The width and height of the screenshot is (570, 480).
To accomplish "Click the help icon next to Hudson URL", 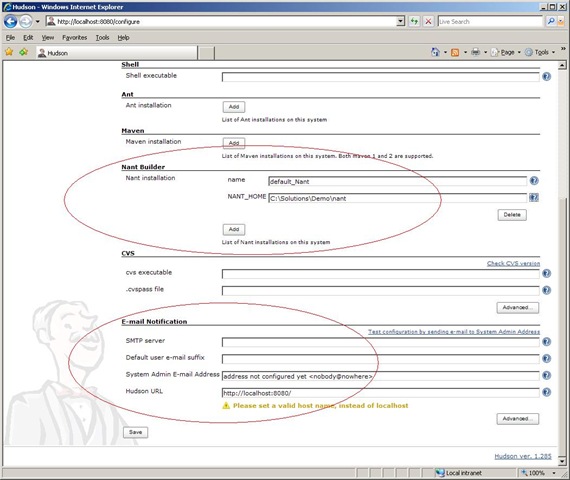I will tap(546, 392).
